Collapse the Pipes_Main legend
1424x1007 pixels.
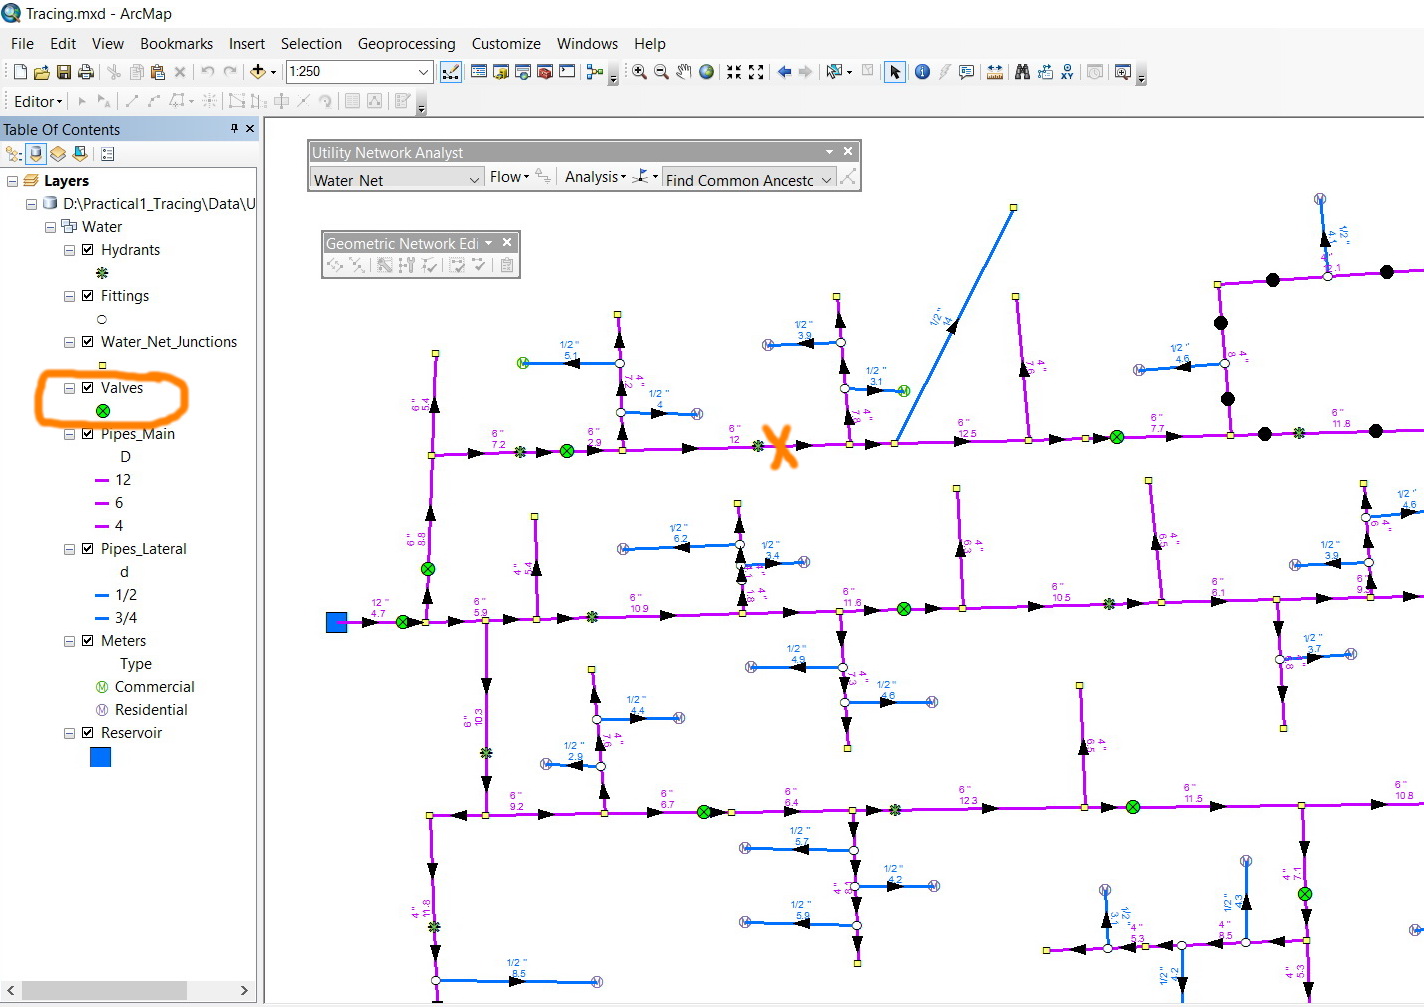(x=69, y=434)
